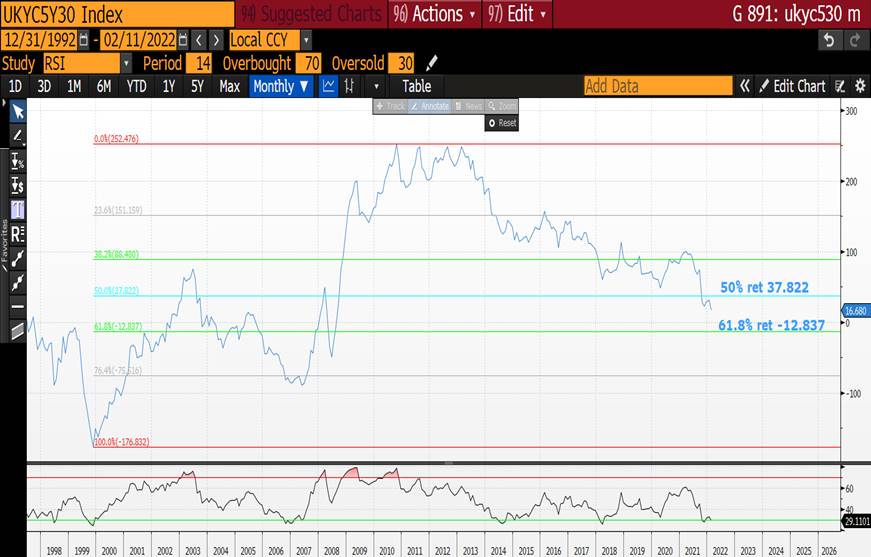The image size is (871, 557).
Task: Open chart type options dropdown arrow
Action: (376, 87)
